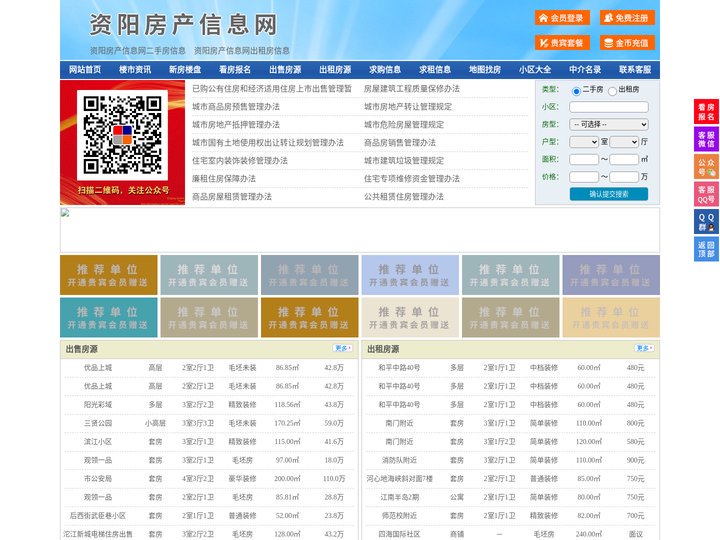Open 城市商品房预售管理办法 link

(x=236, y=107)
